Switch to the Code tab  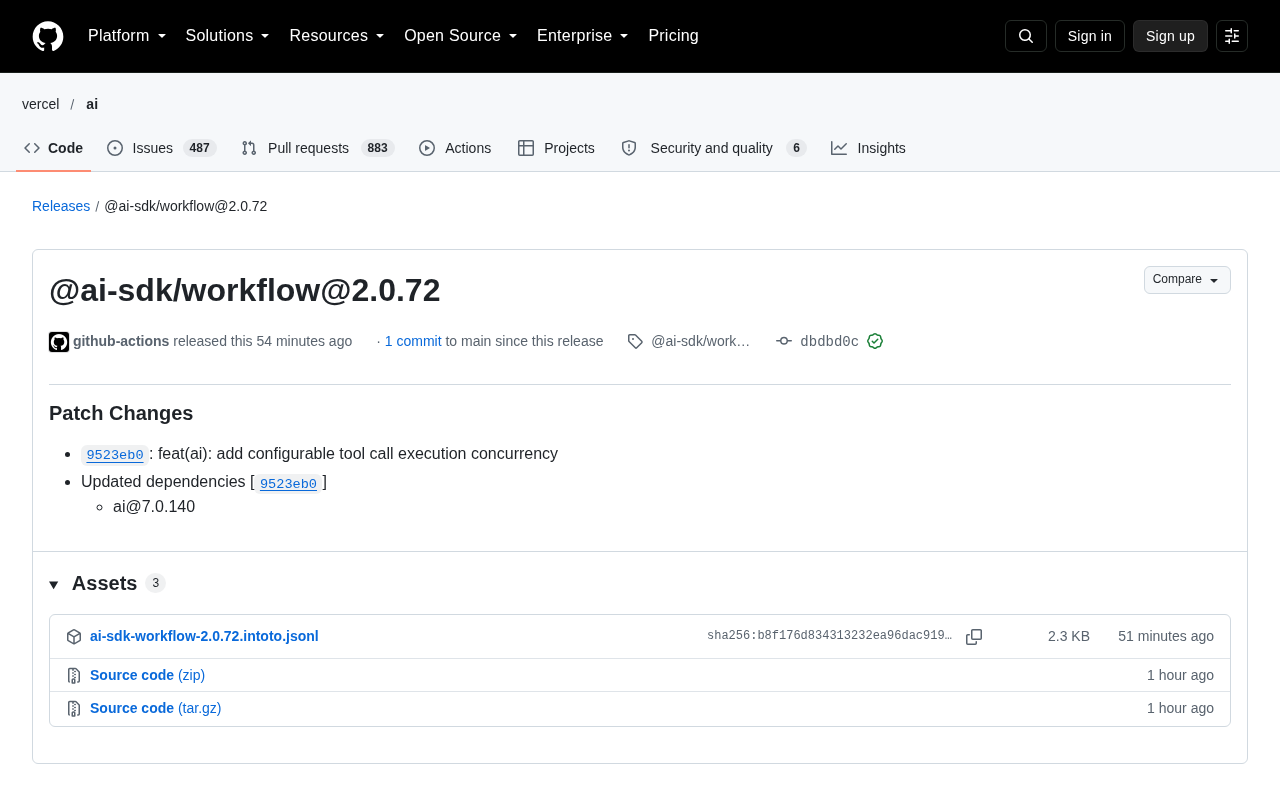[x=54, y=148]
